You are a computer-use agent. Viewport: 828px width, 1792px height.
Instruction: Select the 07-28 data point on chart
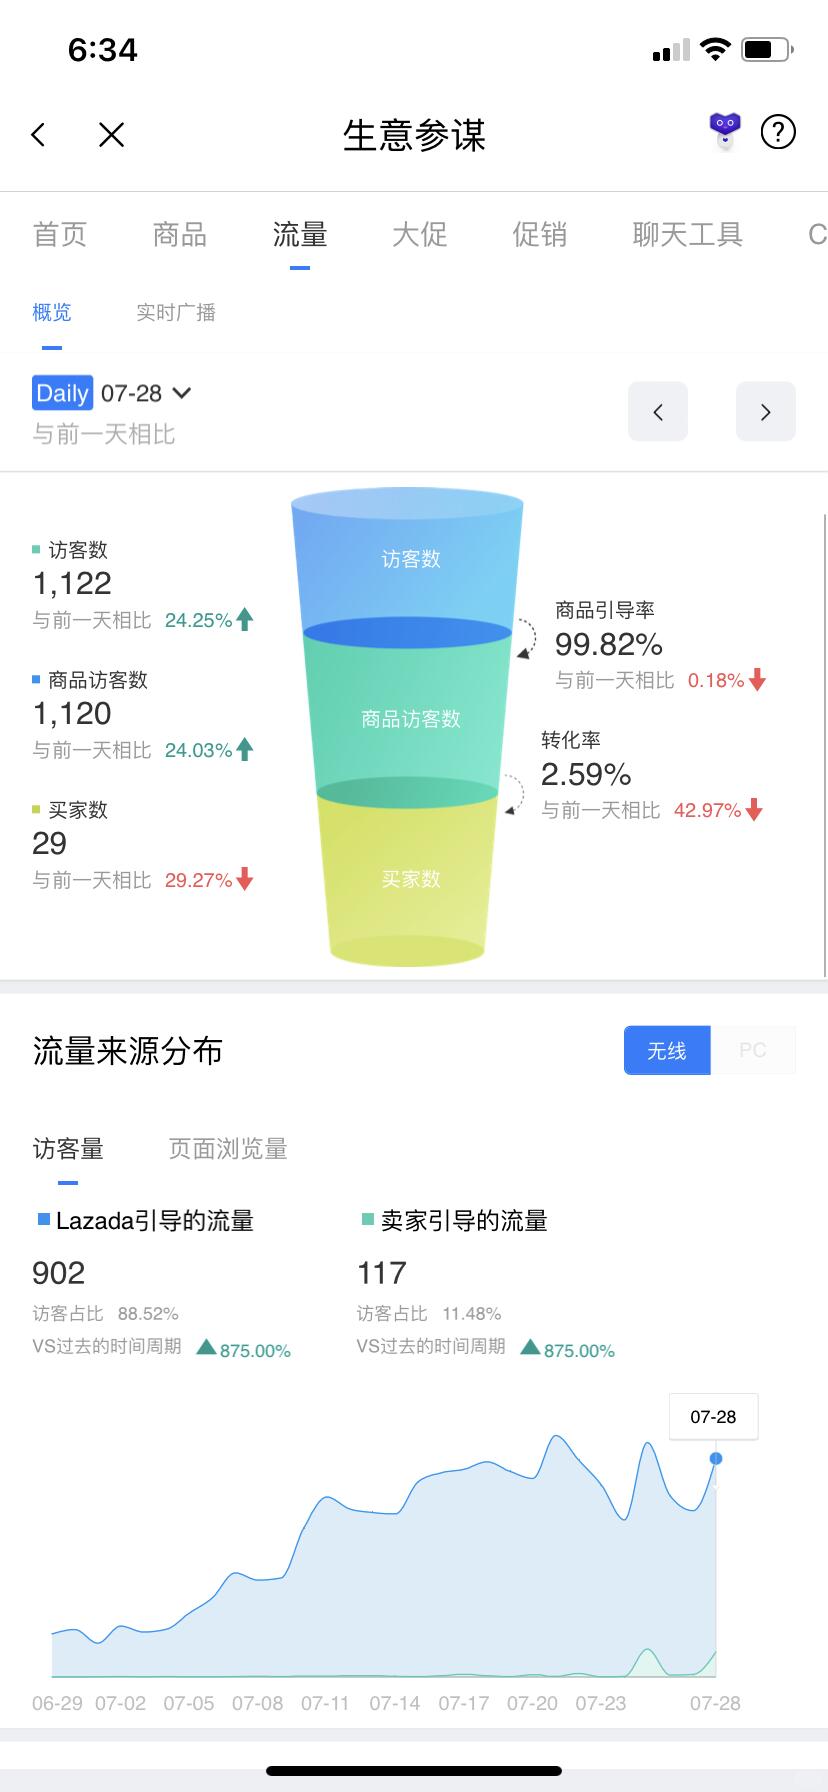click(716, 1458)
